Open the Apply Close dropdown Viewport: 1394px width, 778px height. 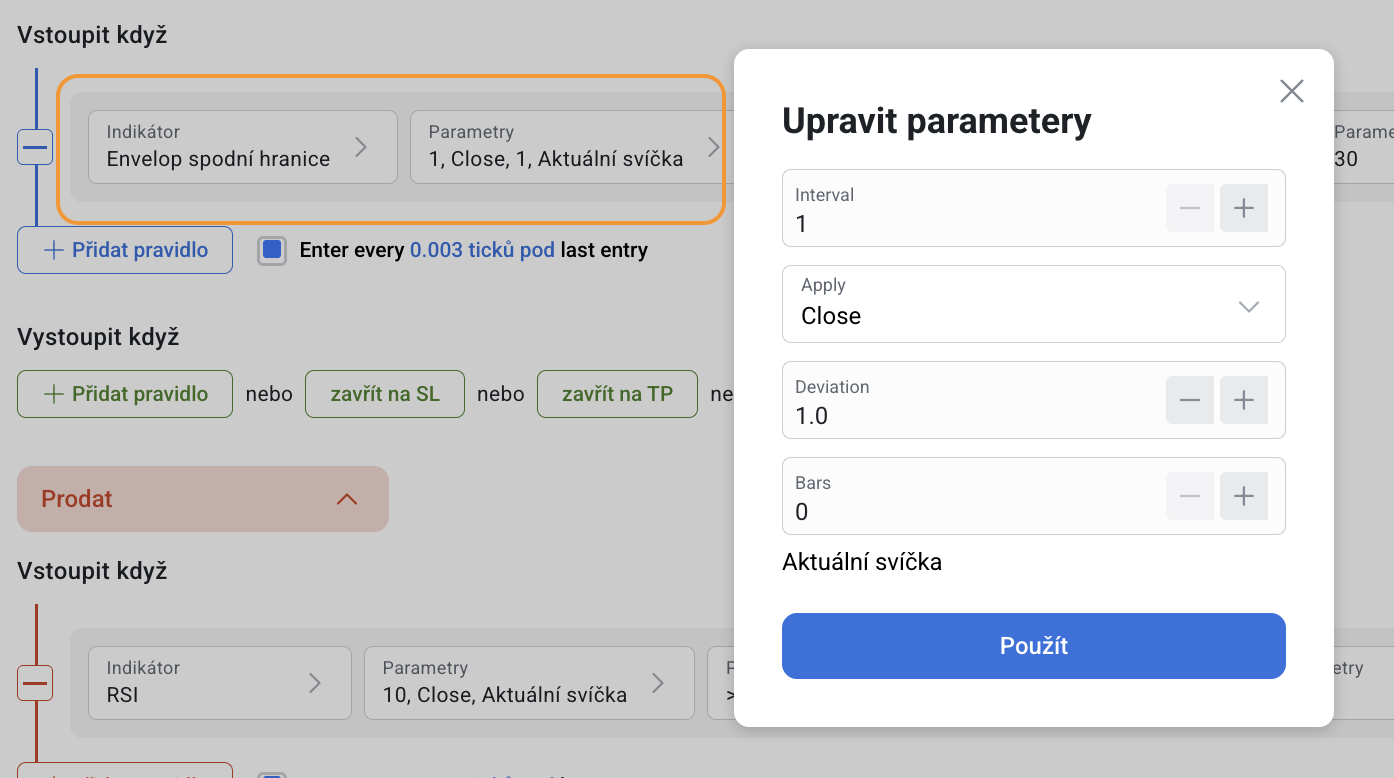click(x=1033, y=304)
